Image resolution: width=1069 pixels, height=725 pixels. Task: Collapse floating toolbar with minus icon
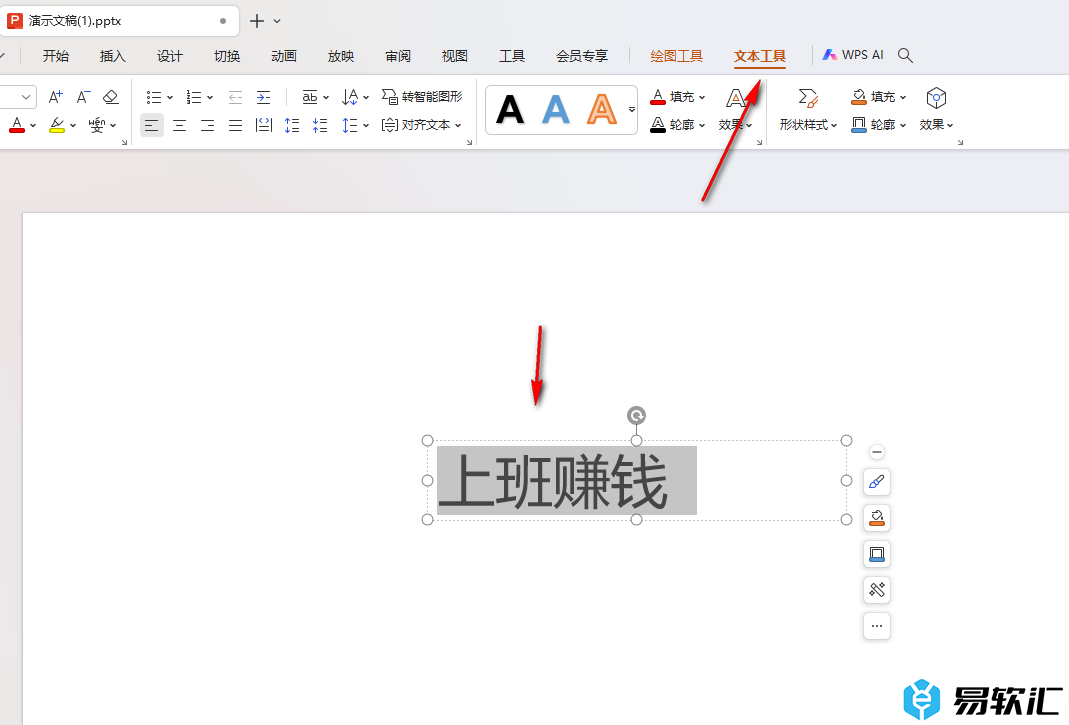pyautogui.click(x=877, y=452)
